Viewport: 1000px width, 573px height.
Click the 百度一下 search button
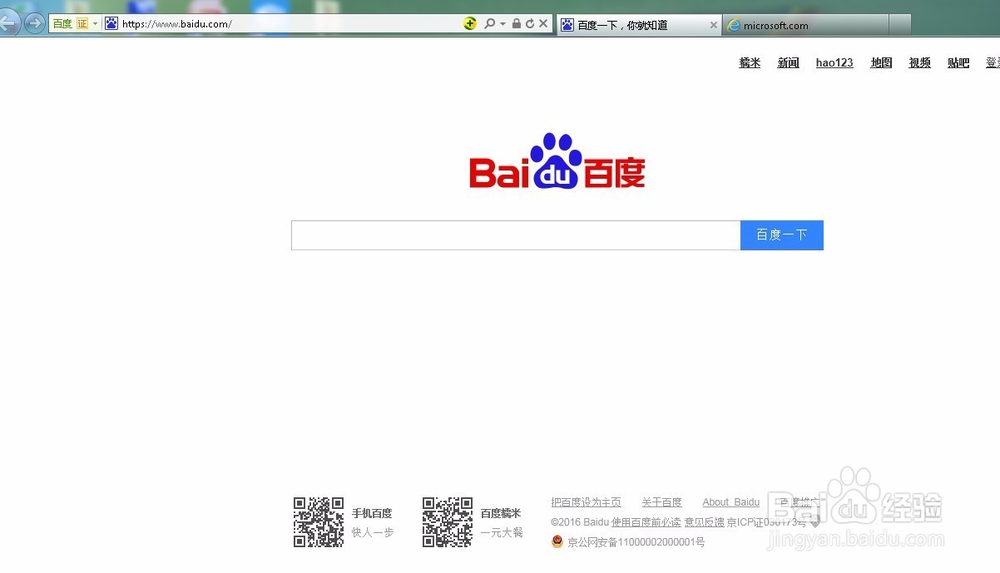782,235
